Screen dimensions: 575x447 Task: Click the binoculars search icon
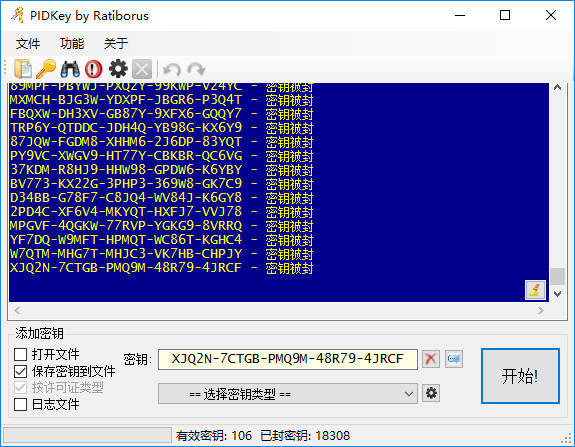[70, 69]
